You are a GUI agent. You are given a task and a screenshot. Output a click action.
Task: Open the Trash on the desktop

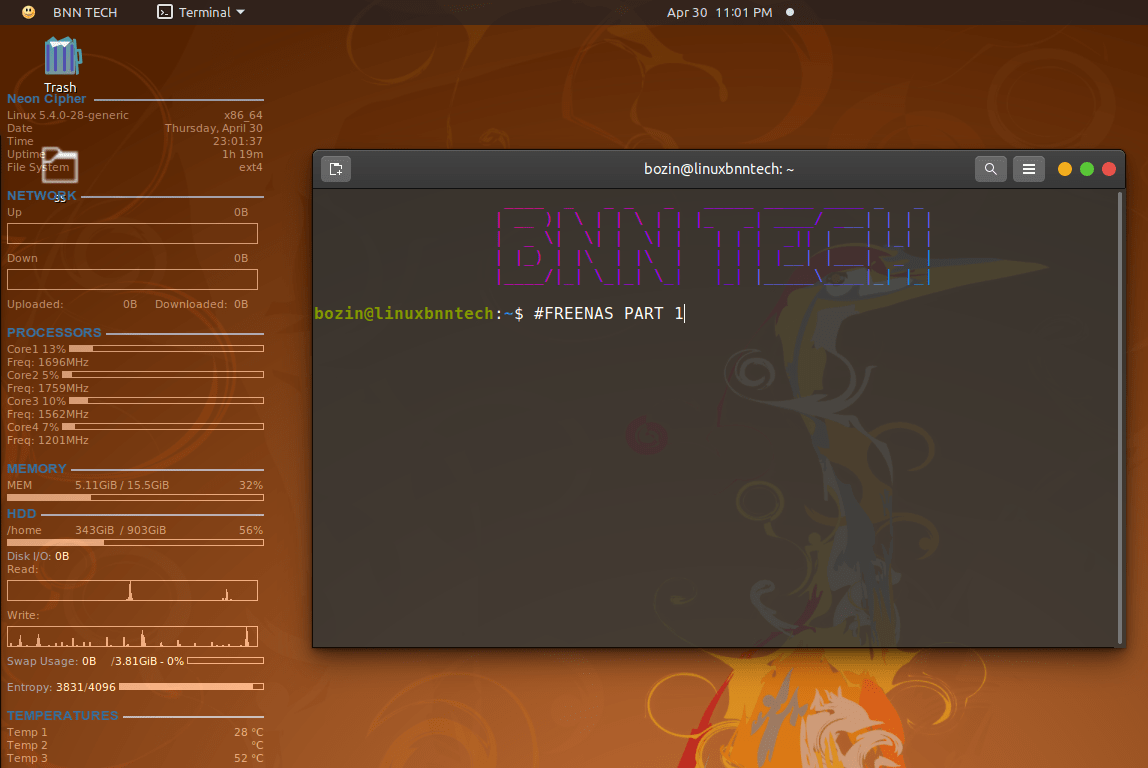[60, 55]
